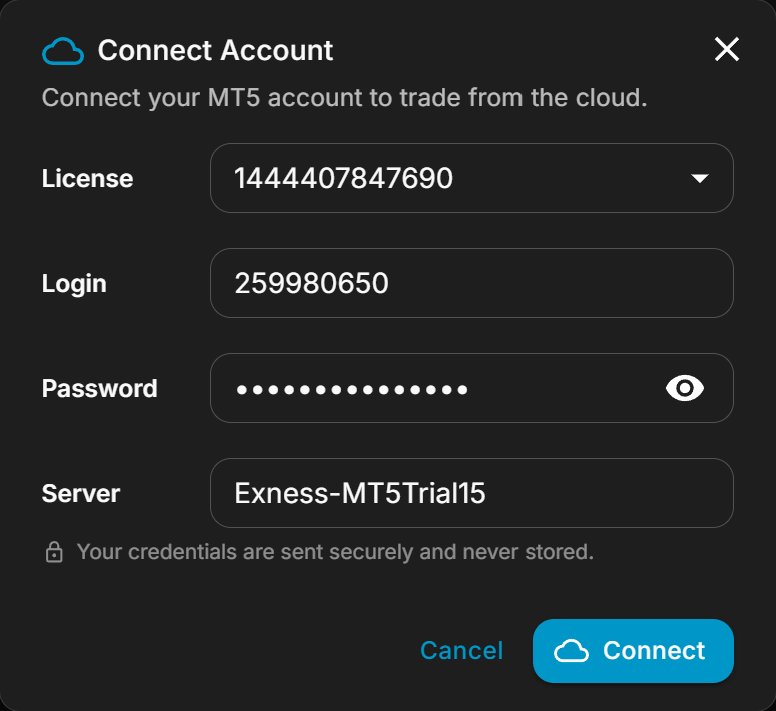Screen dimensions: 776x711
Task: Click the License field label
Action: 87,179
